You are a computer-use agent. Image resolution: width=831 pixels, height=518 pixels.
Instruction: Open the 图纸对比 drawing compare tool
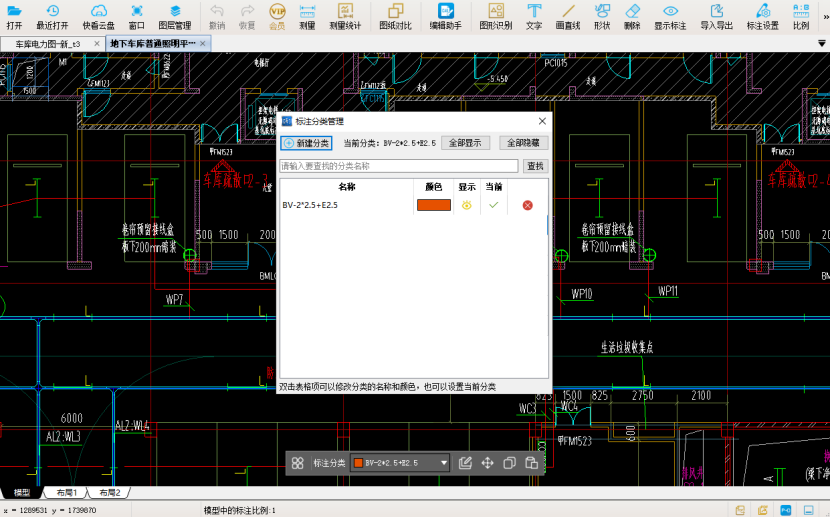click(395, 15)
